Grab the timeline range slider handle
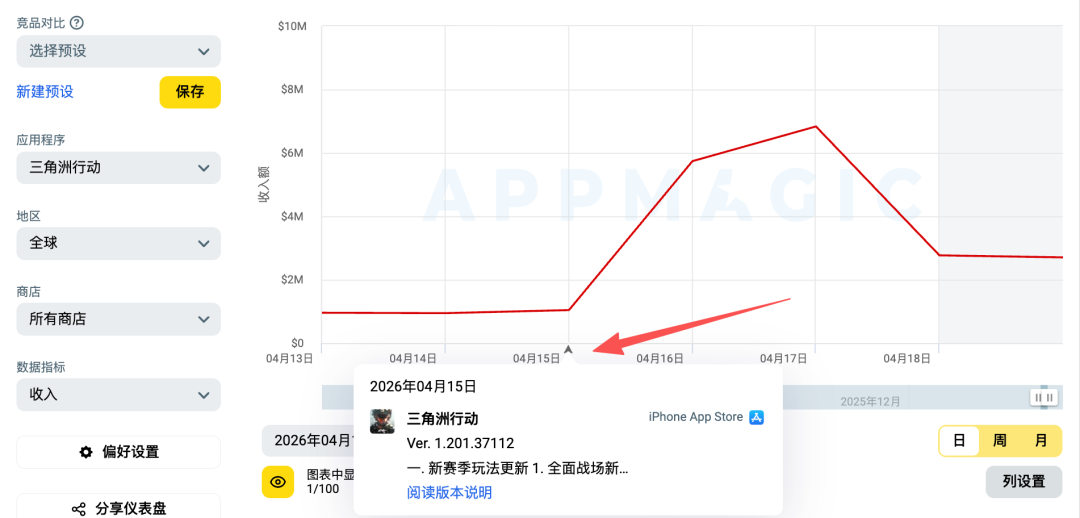Viewport: 1080px width, 518px height. tap(1045, 397)
